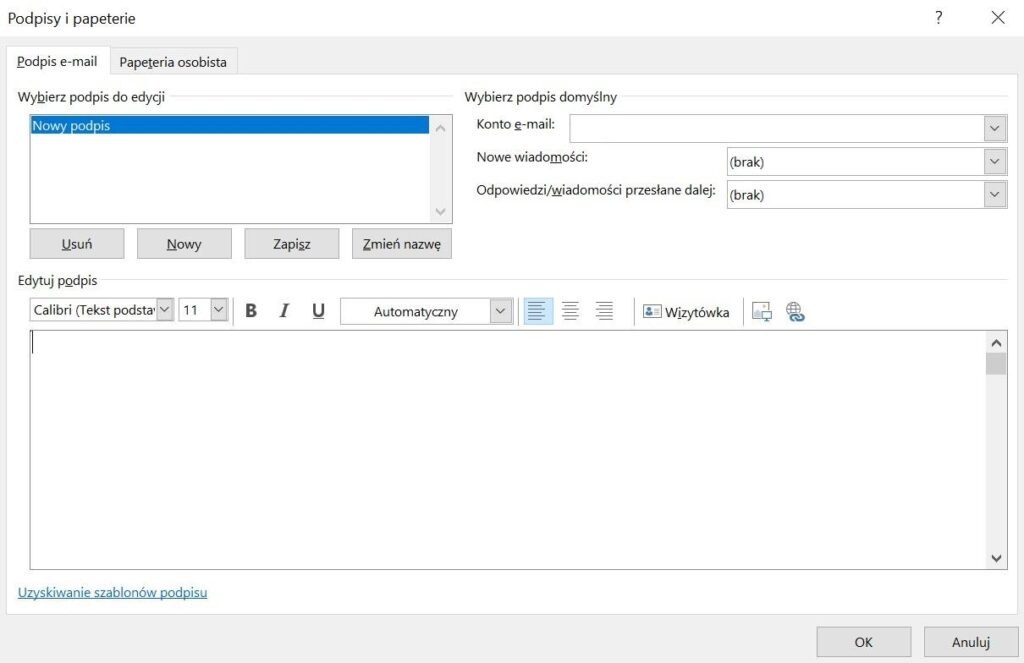Viewport: 1024px width, 663px height.
Task: Open the Automatyczny font color picker
Action: click(500, 311)
